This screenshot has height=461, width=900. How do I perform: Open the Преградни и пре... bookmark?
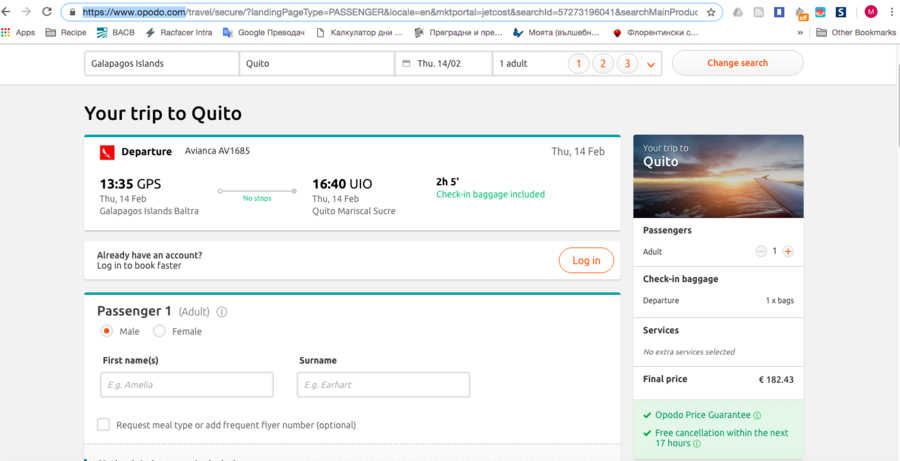pos(458,33)
